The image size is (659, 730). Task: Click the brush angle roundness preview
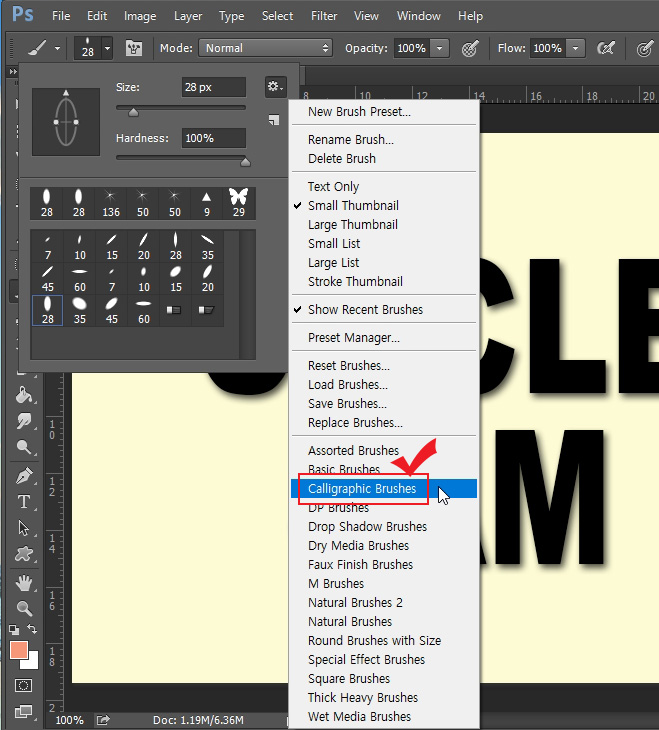pos(66,122)
